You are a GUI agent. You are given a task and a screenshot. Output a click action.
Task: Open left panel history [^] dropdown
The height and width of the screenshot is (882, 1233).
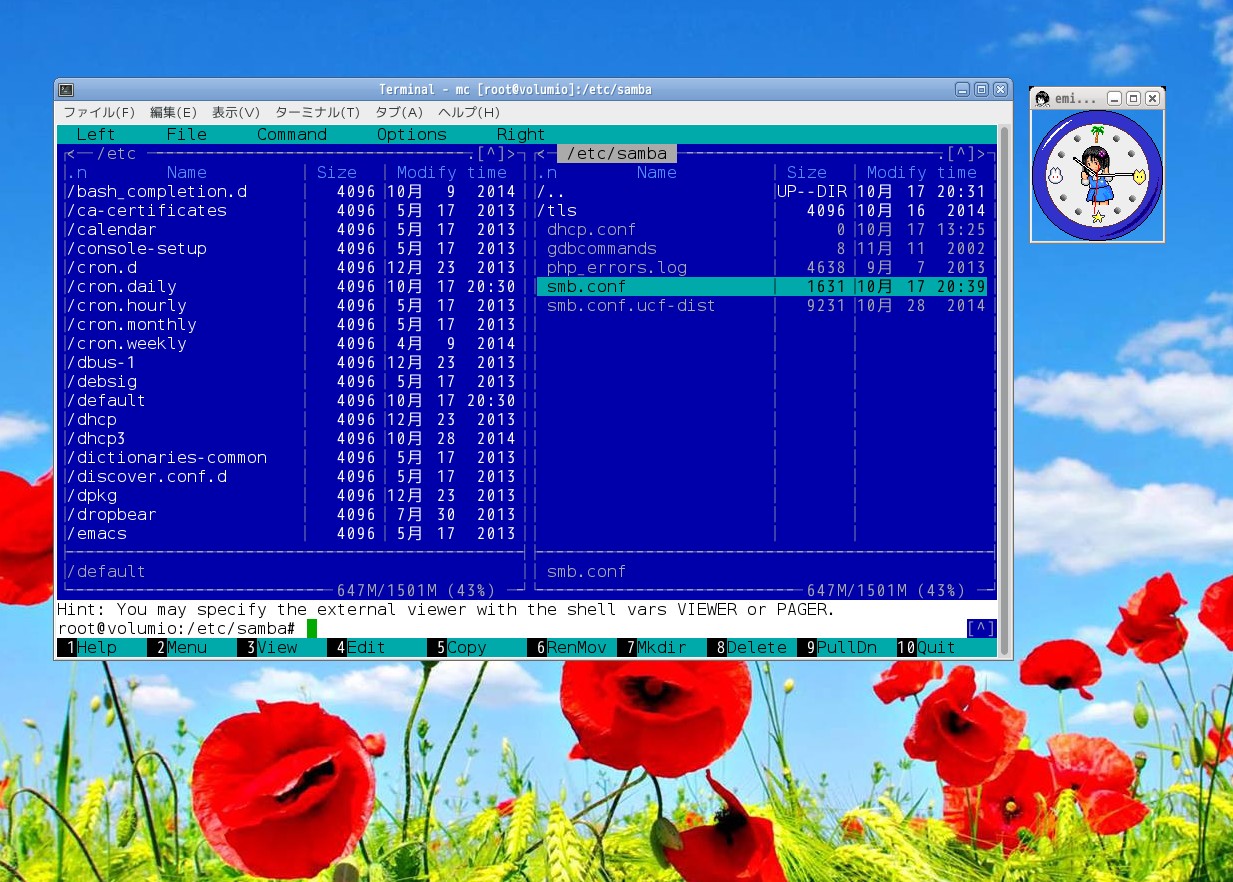point(491,154)
